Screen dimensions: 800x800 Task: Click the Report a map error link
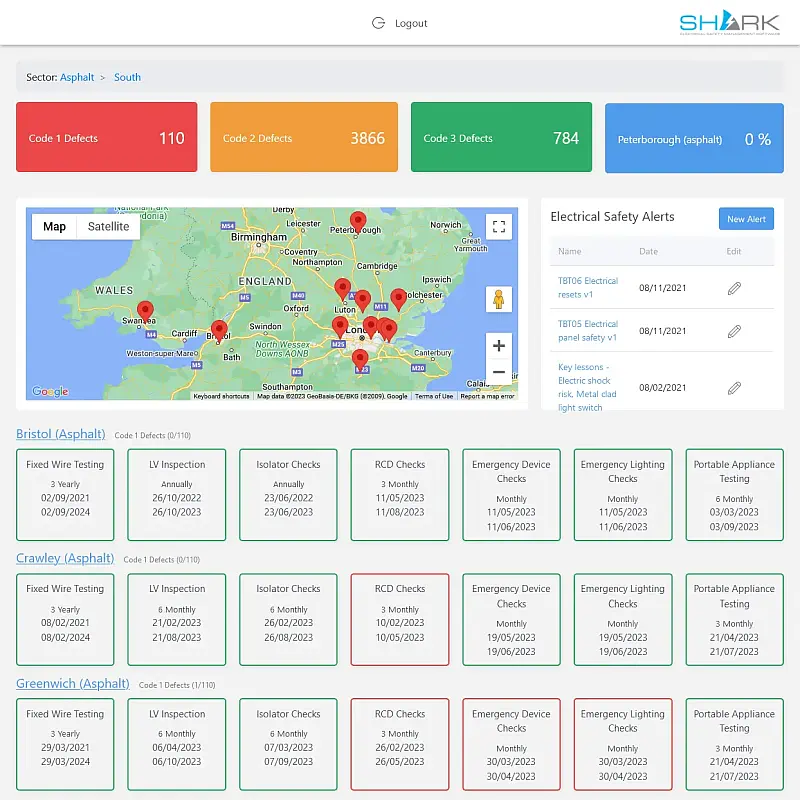(487, 396)
